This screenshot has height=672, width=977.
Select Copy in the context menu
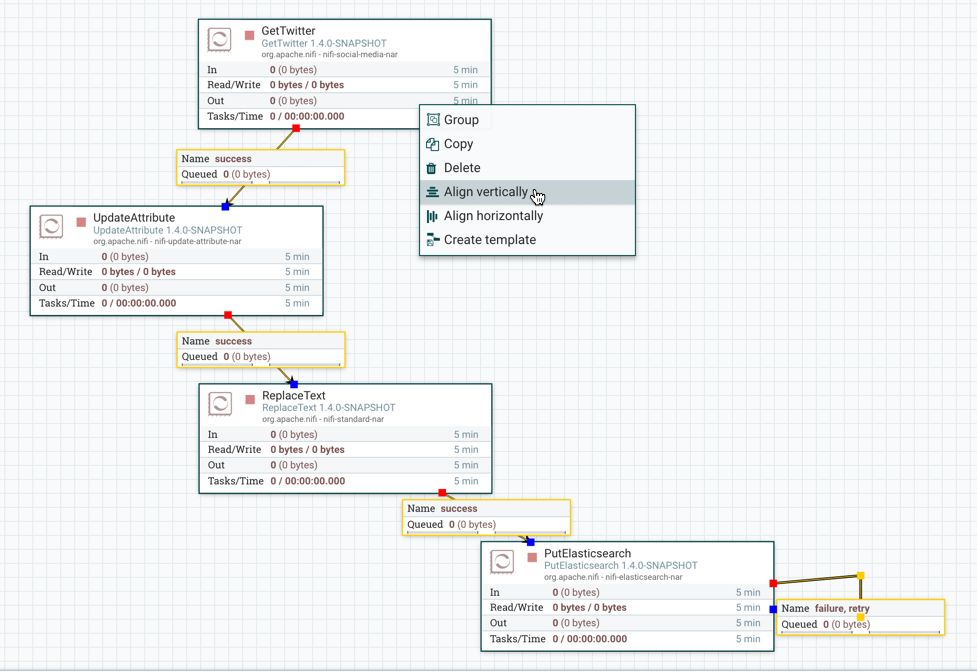(458, 144)
